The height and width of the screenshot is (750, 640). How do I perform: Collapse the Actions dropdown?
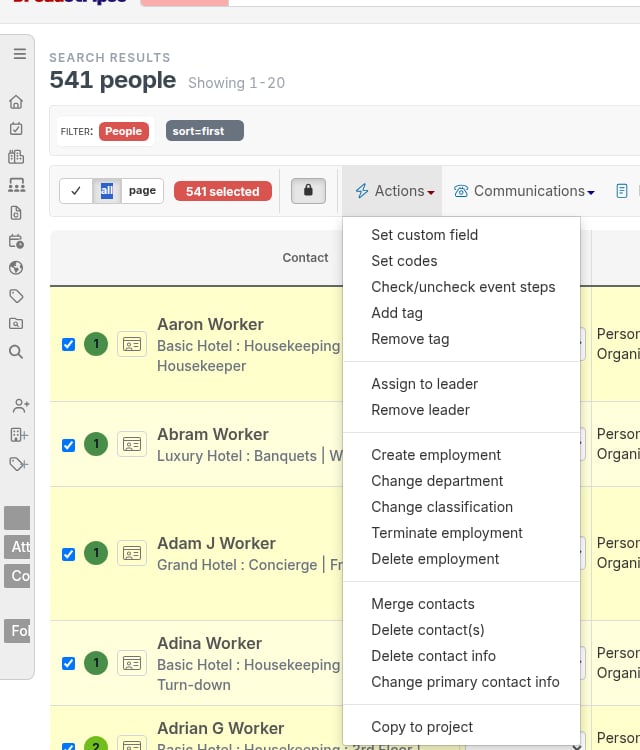click(394, 191)
